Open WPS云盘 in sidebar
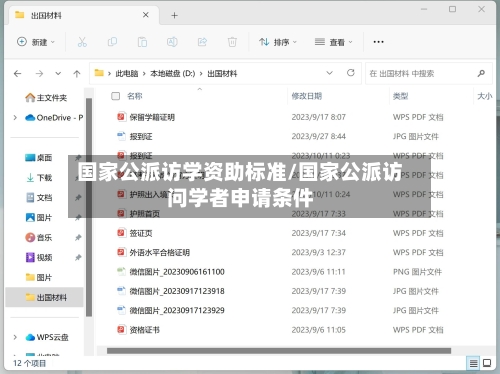Image resolution: width=500 pixels, height=374 pixels. point(47,337)
